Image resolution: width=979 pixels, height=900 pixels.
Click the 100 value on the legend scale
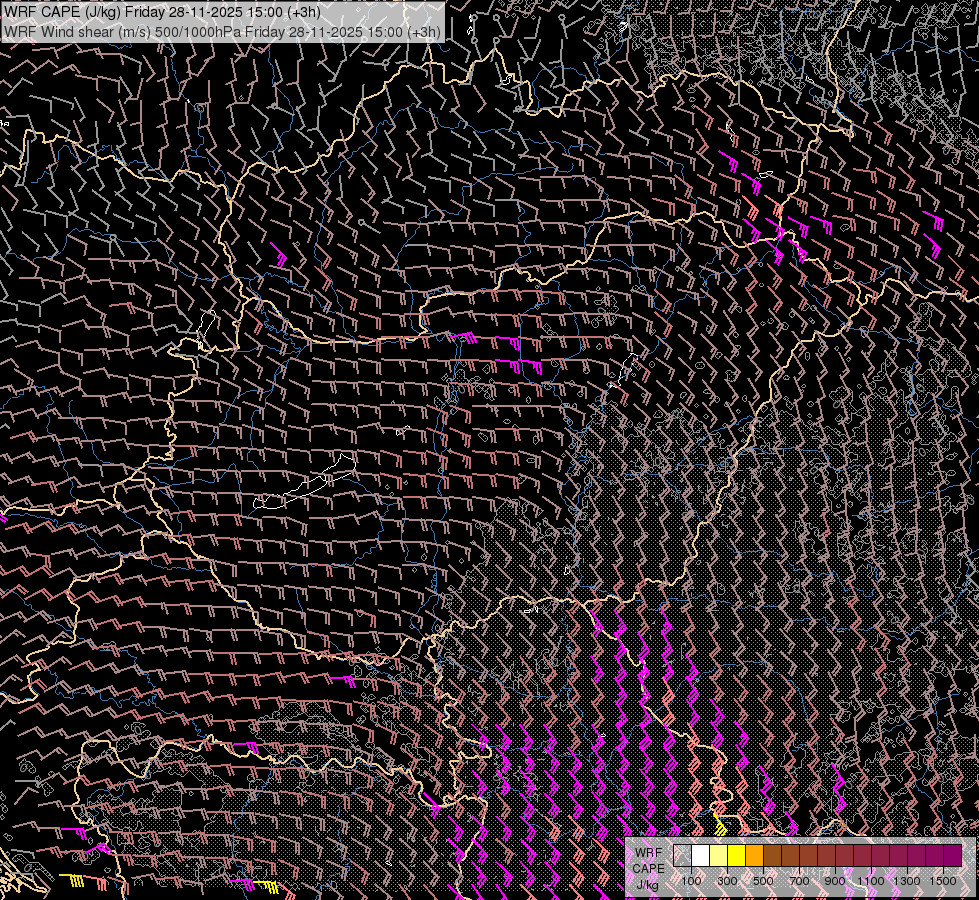[691, 881]
